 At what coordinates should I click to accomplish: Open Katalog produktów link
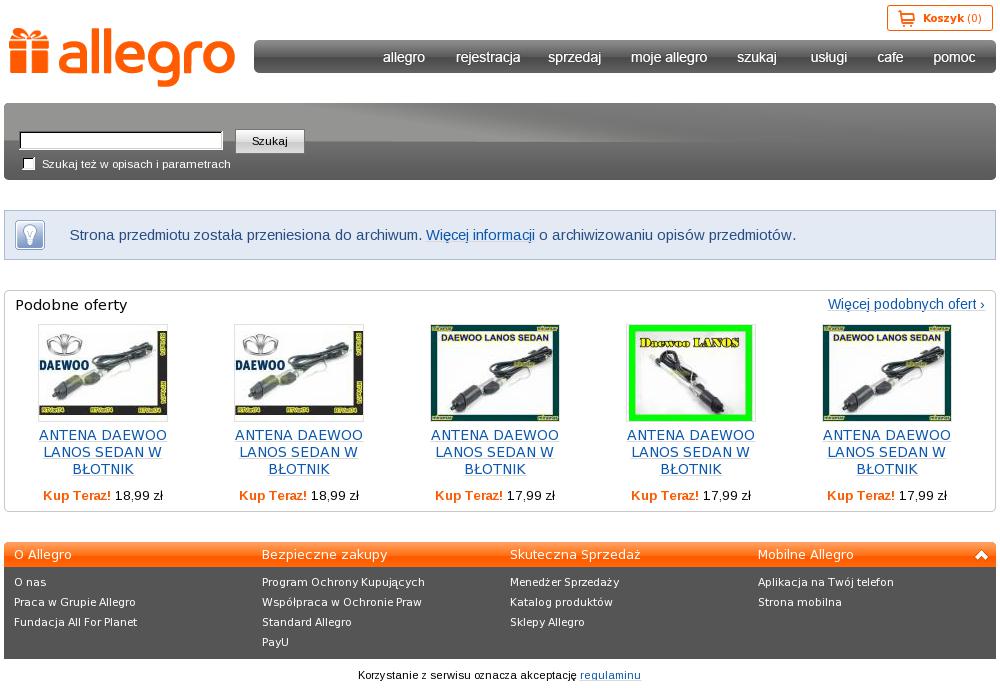point(561,602)
